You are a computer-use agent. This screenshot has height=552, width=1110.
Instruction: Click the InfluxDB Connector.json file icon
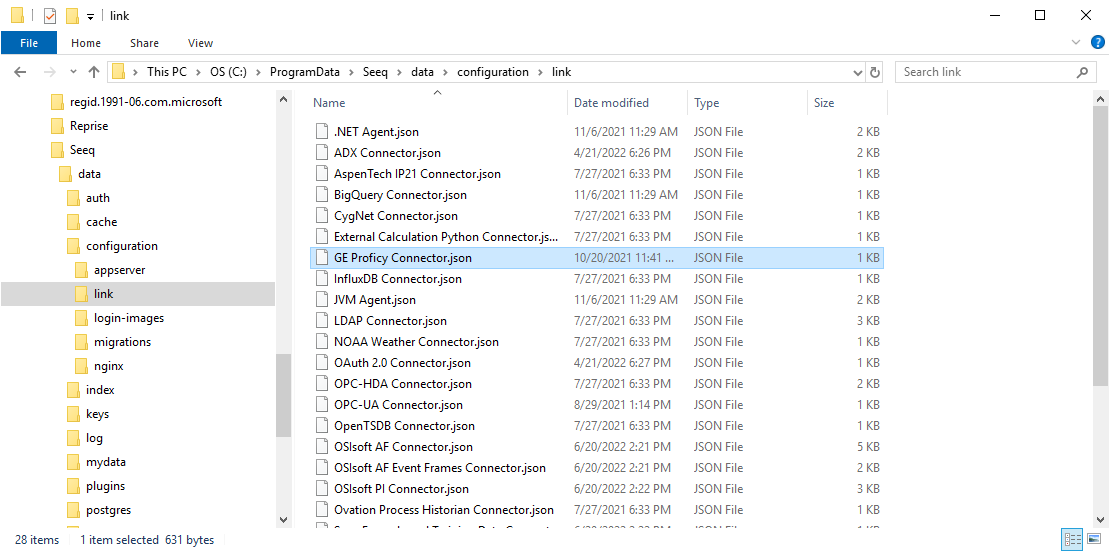point(322,279)
